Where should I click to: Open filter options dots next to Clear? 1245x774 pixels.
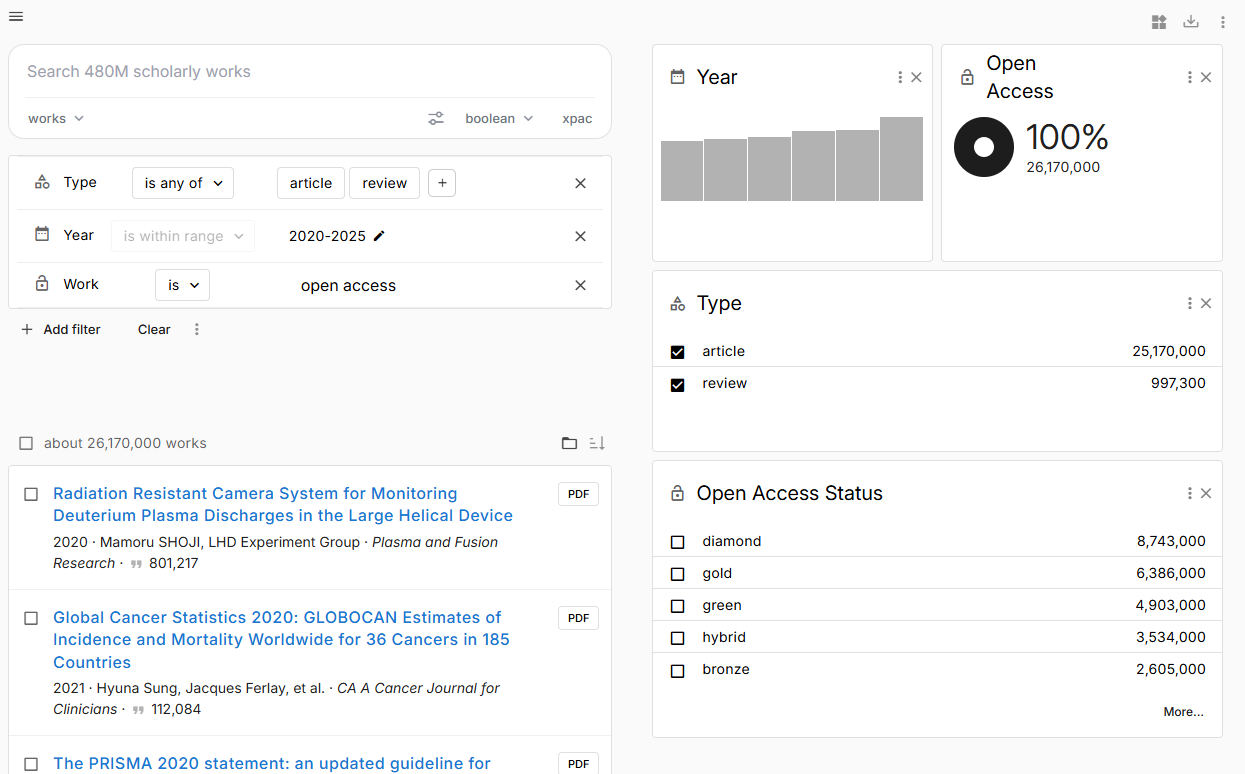tap(197, 329)
